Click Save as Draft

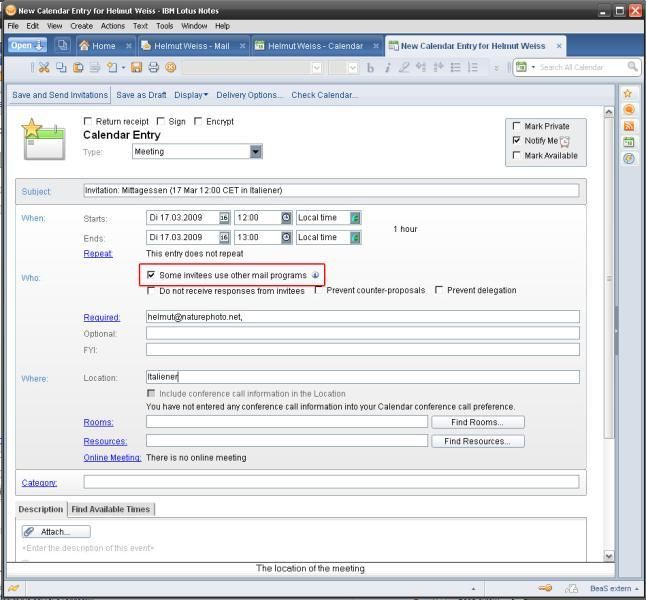(x=141, y=95)
